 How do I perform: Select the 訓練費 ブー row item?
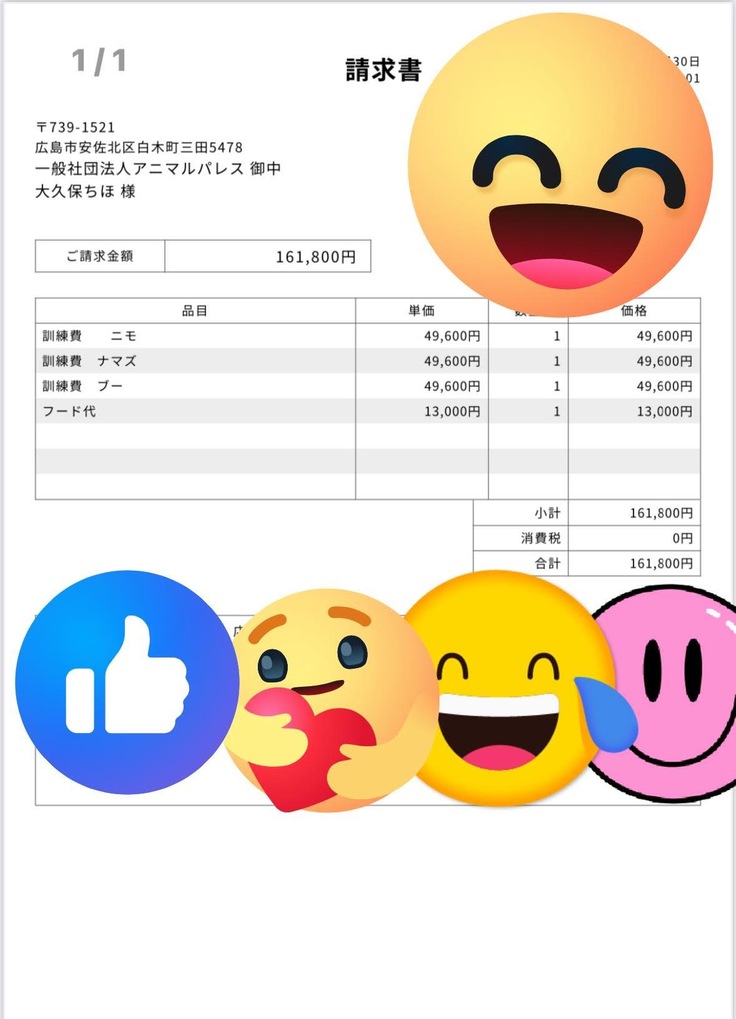(84, 386)
